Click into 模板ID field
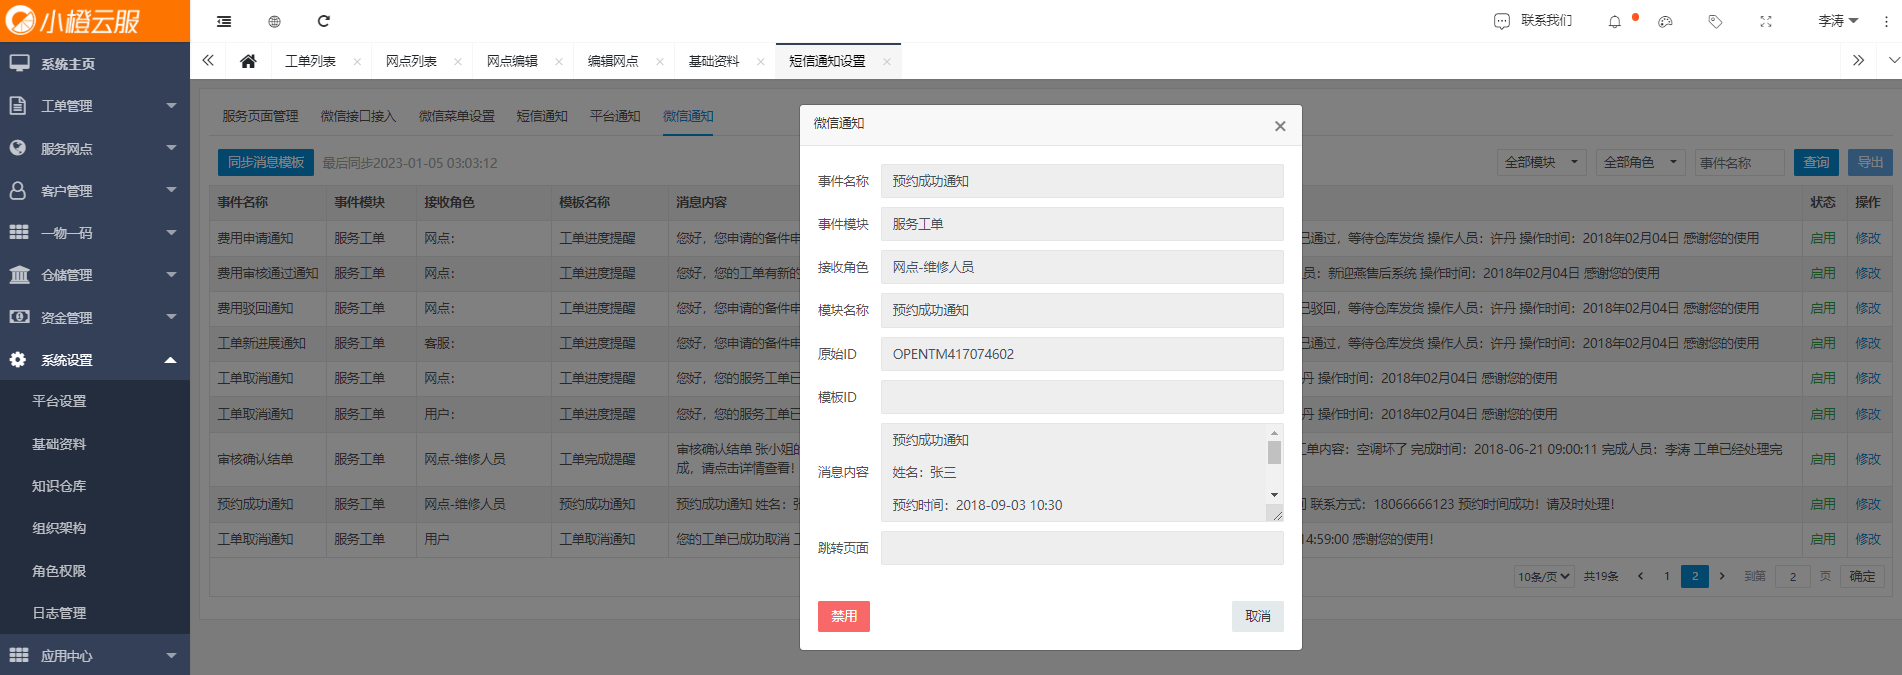The width and height of the screenshot is (1902, 675). (1082, 397)
